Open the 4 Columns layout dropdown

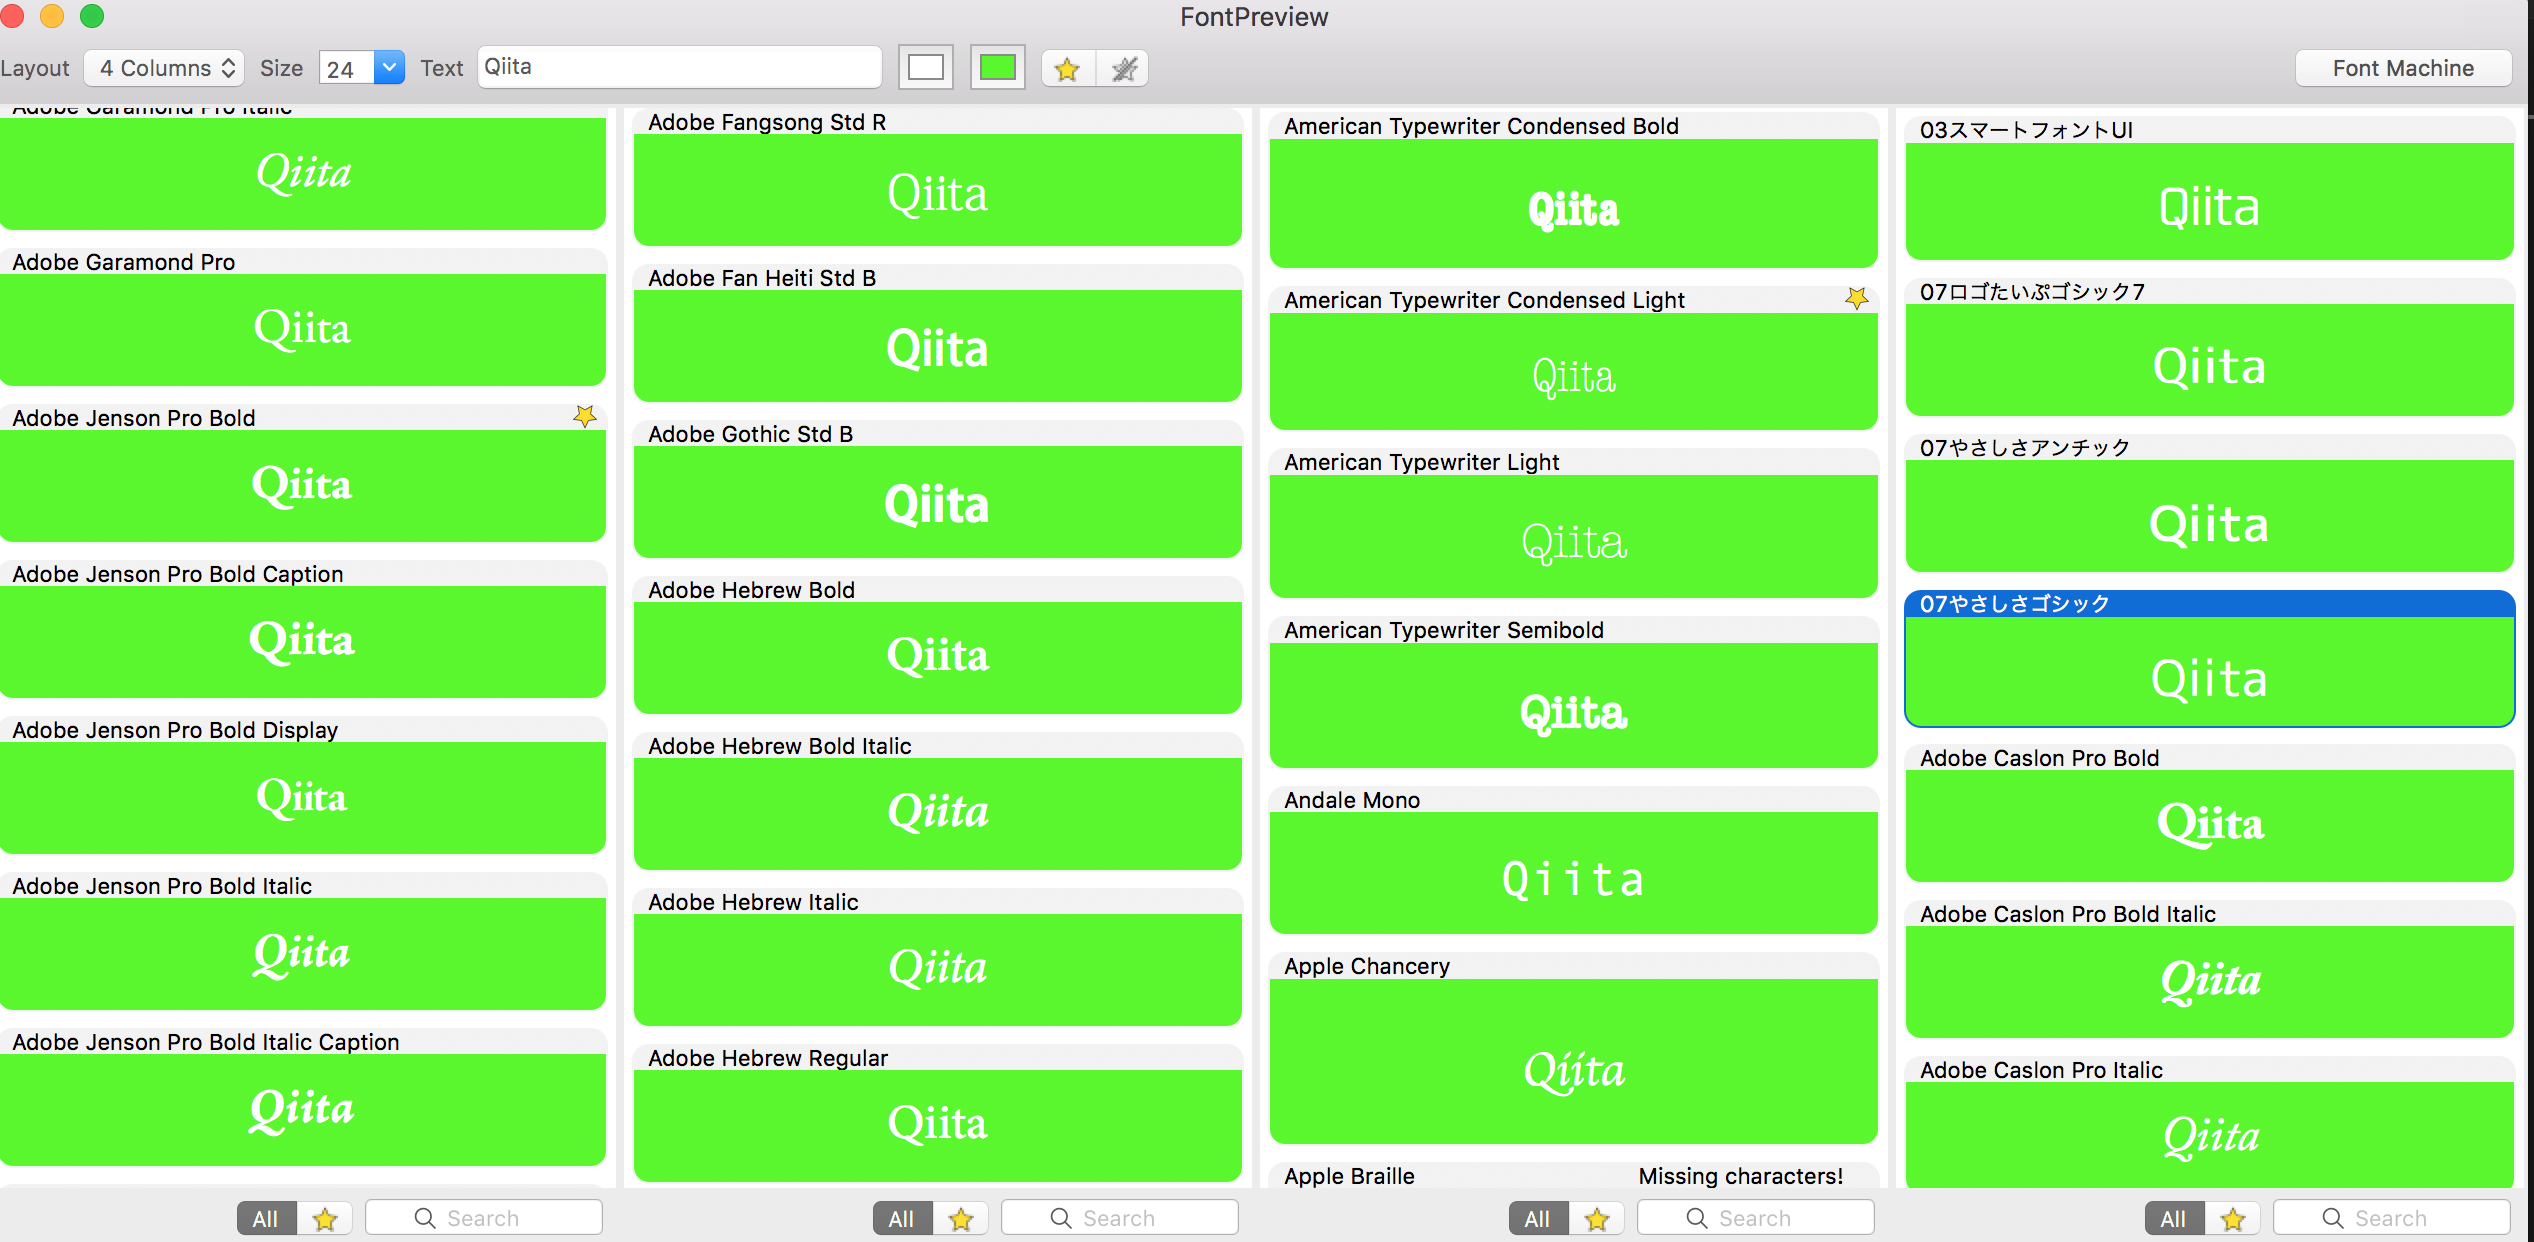[165, 68]
